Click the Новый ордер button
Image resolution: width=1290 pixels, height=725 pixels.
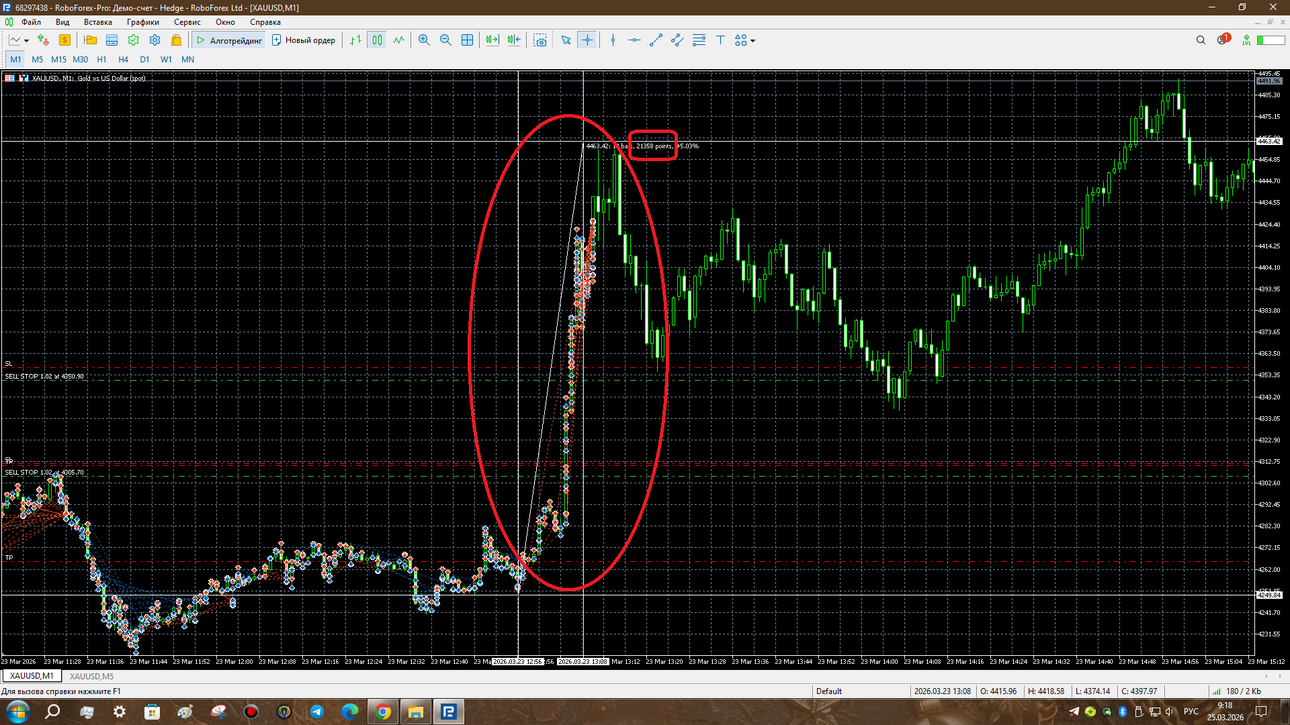(304, 40)
